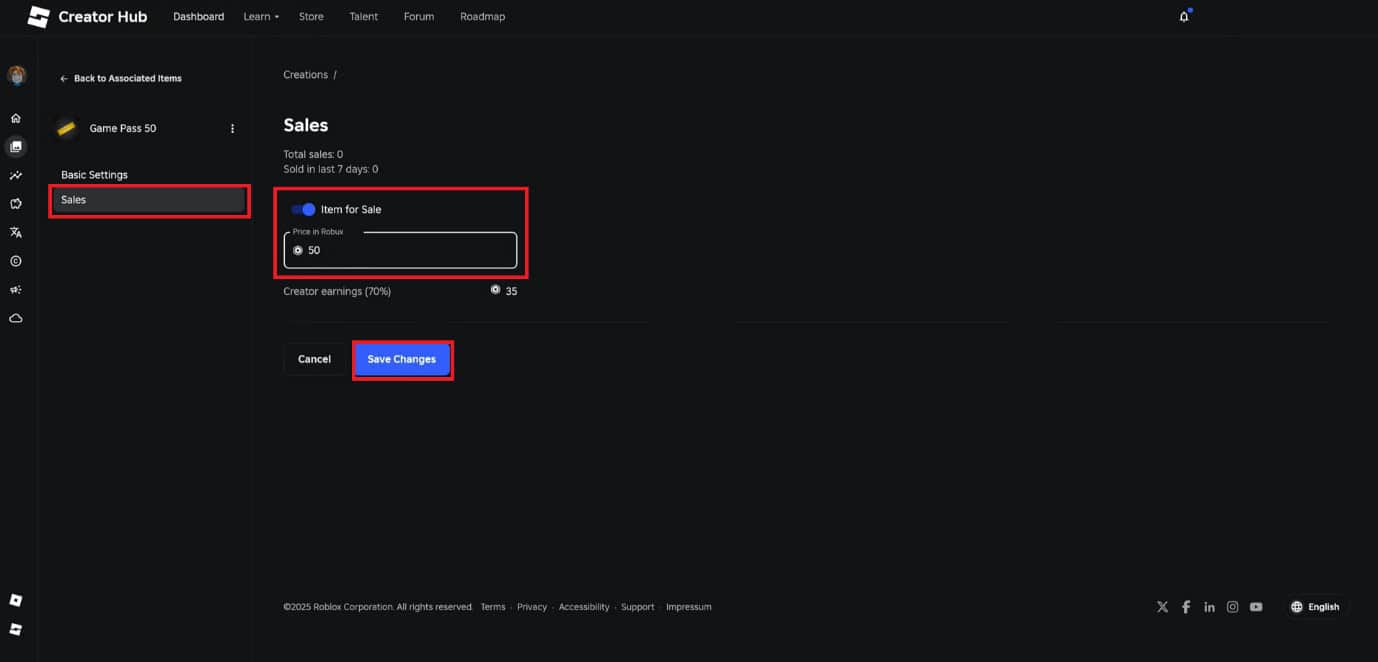This screenshot has height=662, width=1378.
Task: Open the Privacy footer link
Action: [x=532, y=607]
